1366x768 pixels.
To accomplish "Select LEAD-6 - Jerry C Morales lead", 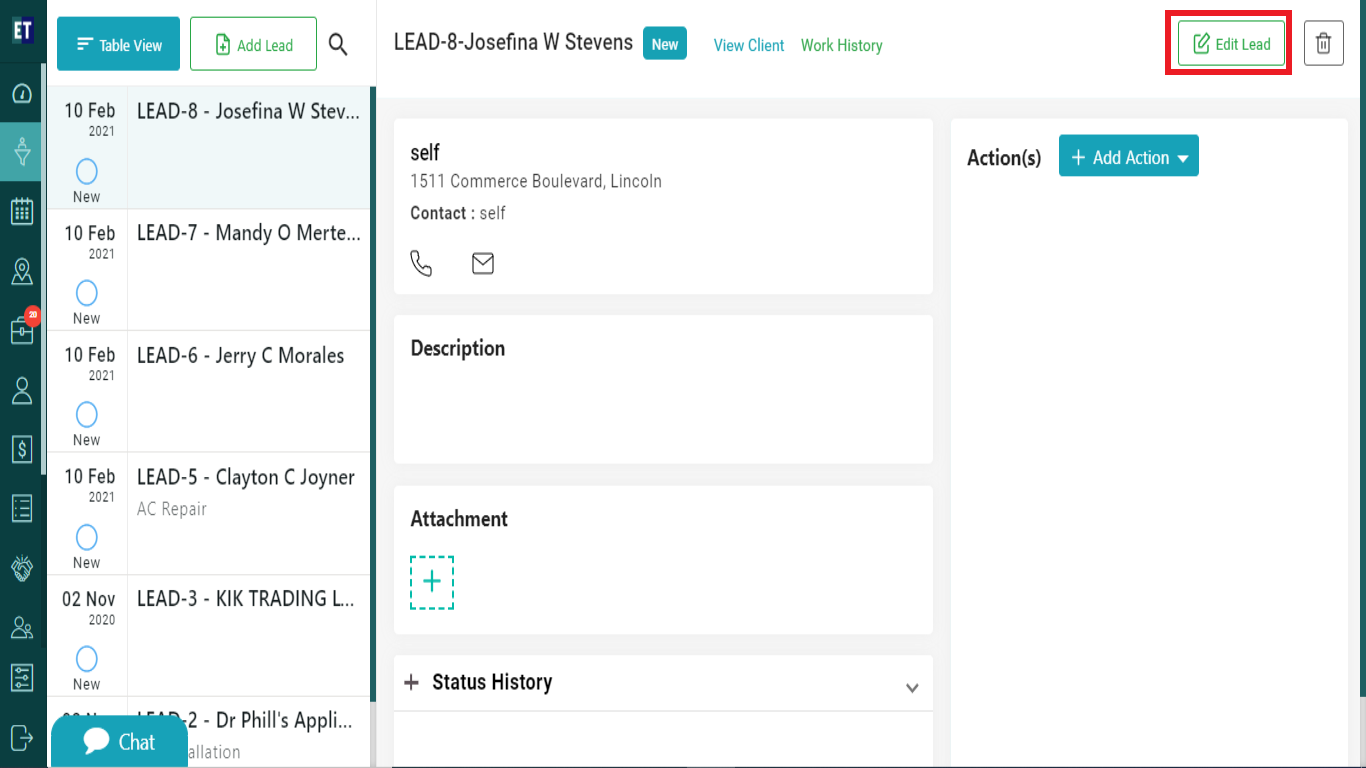I will click(x=209, y=392).
